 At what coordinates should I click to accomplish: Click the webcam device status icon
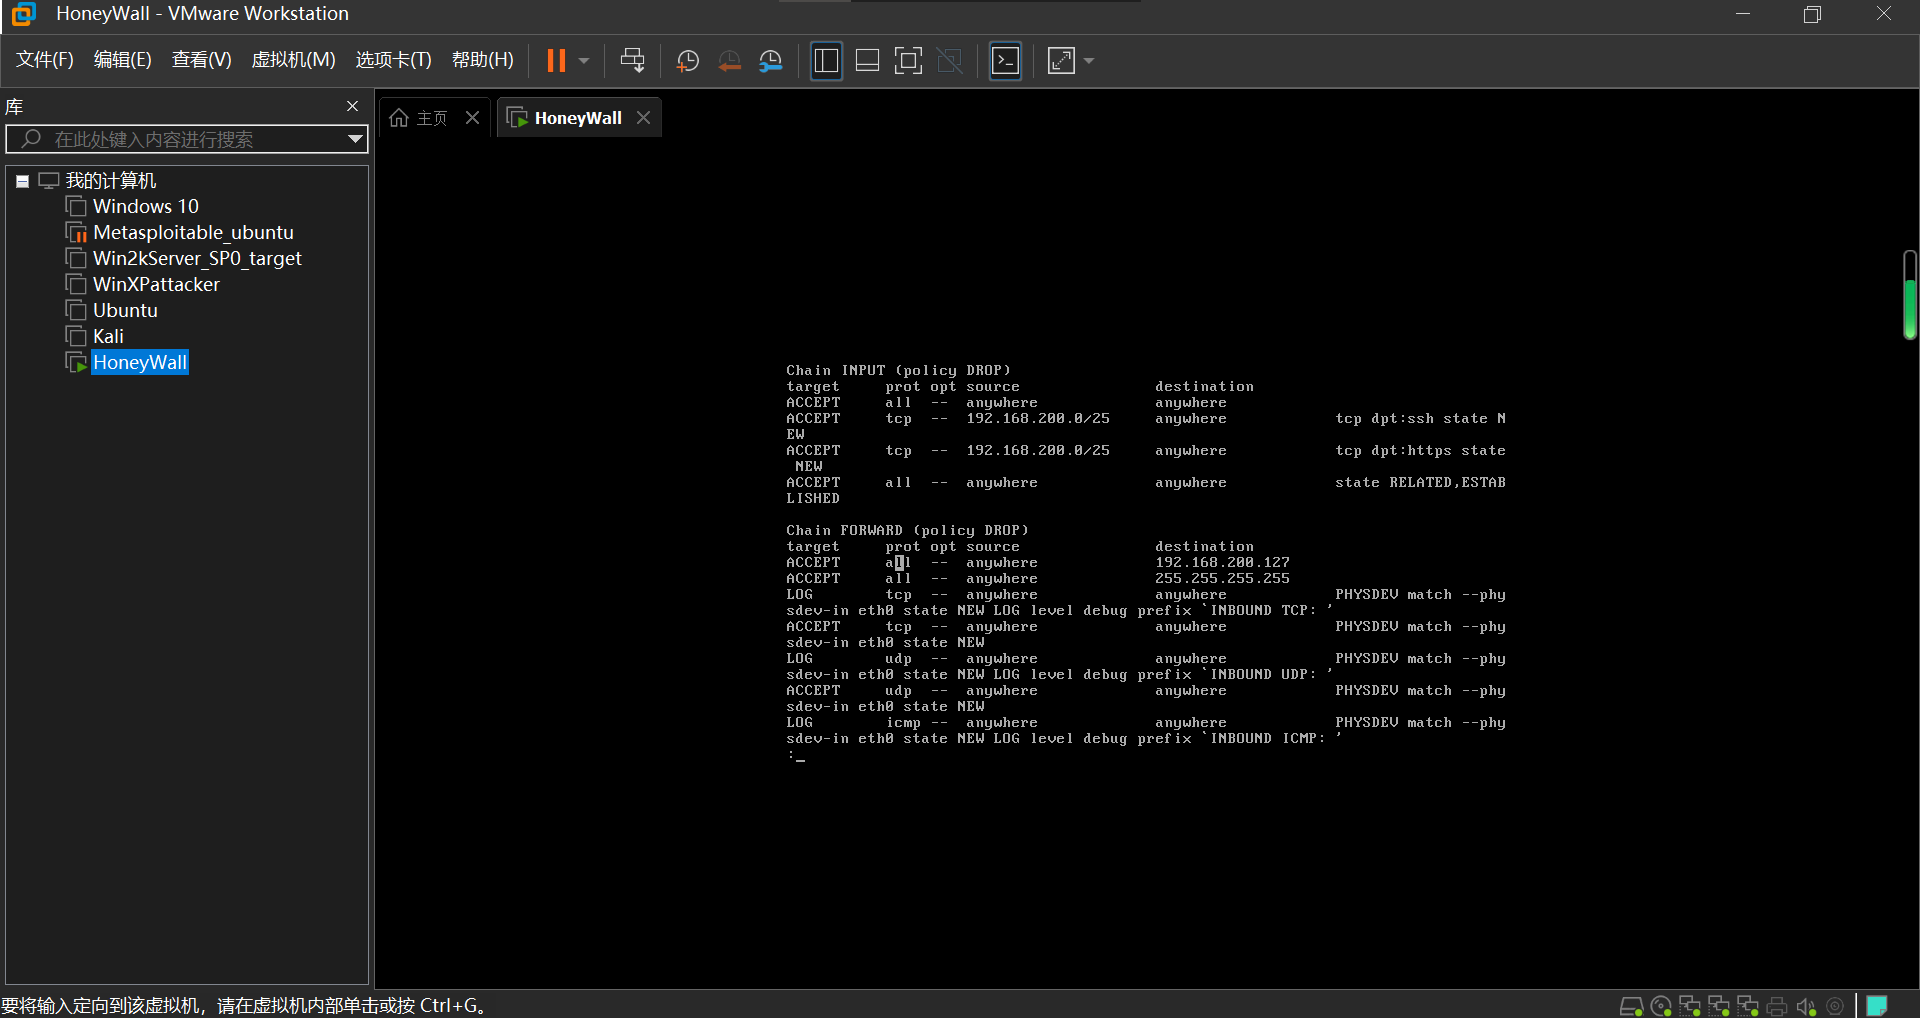click(1835, 1006)
